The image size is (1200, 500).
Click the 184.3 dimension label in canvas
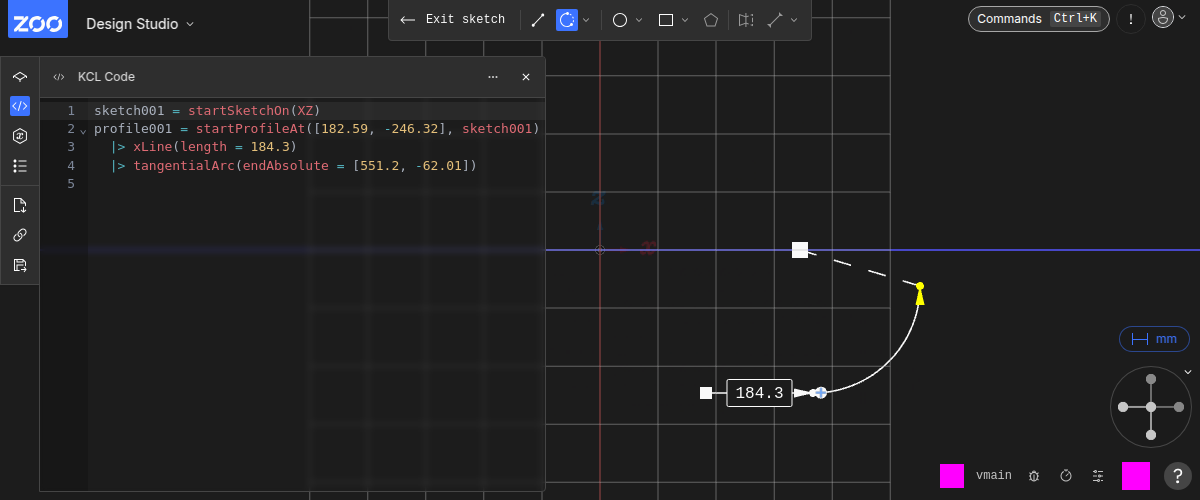tap(759, 393)
